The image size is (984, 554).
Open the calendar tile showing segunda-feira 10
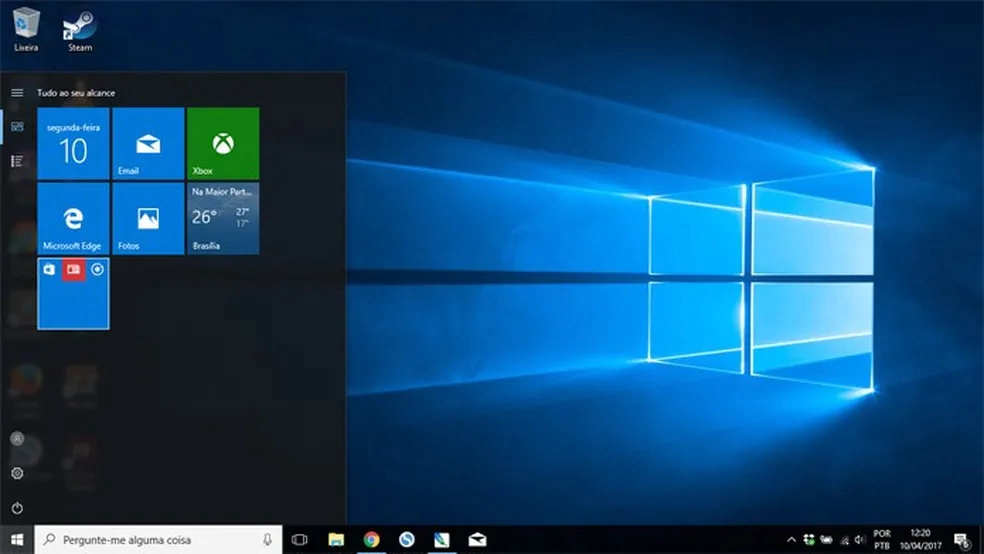(x=73, y=143)
